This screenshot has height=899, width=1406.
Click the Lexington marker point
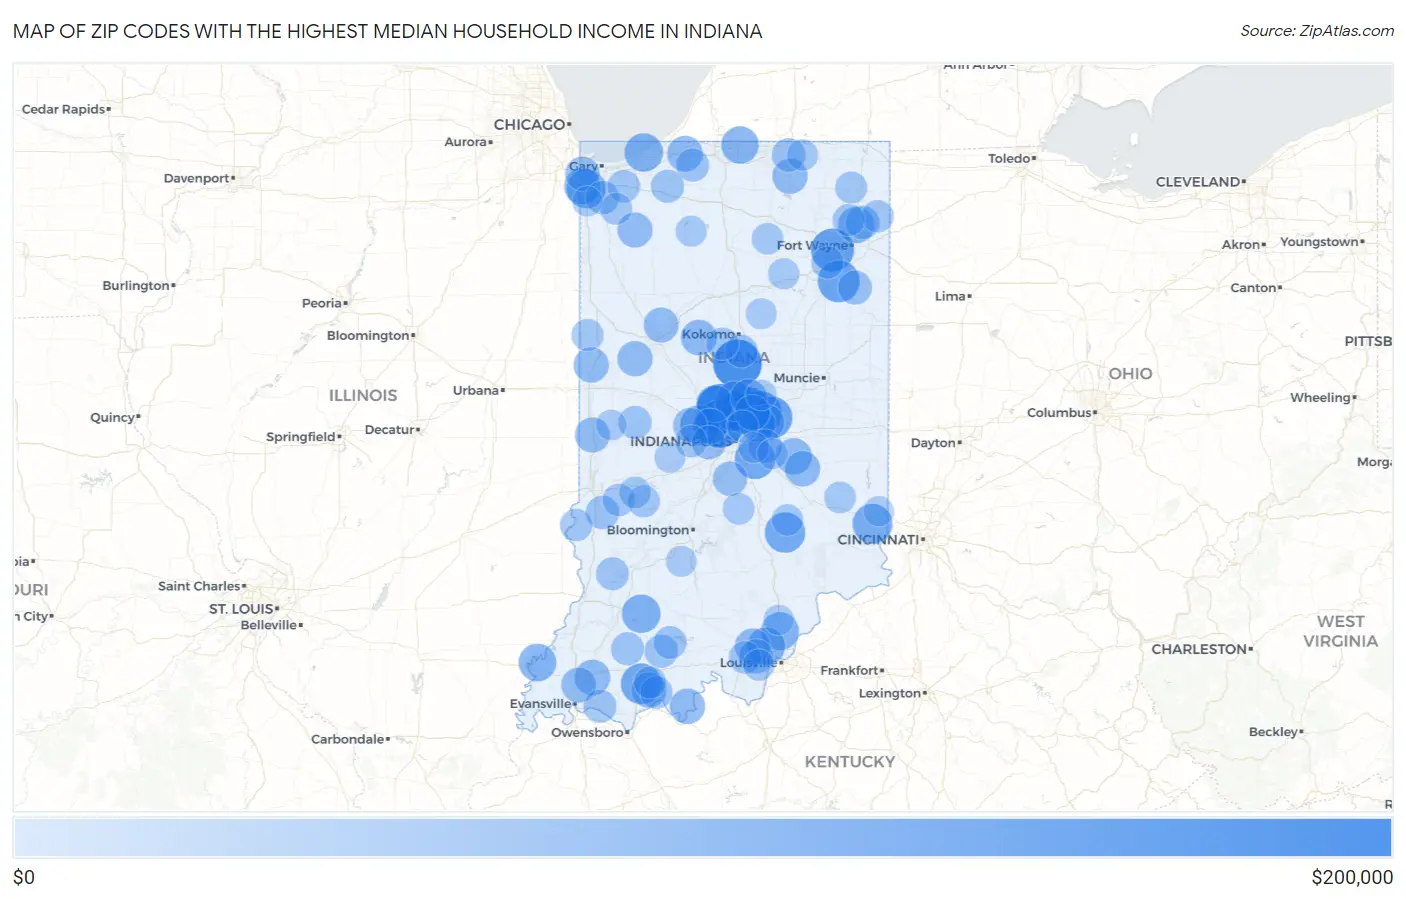coord(925,692)
